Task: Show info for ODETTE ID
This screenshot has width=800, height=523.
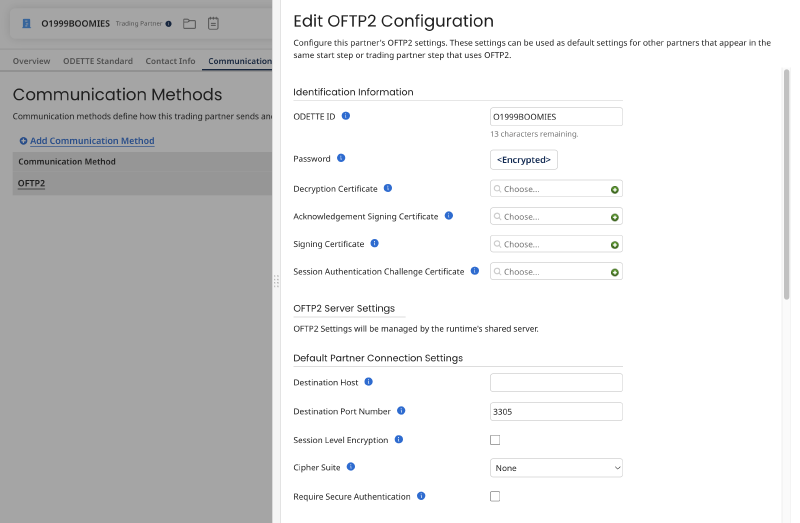Action: pos(346,116)
